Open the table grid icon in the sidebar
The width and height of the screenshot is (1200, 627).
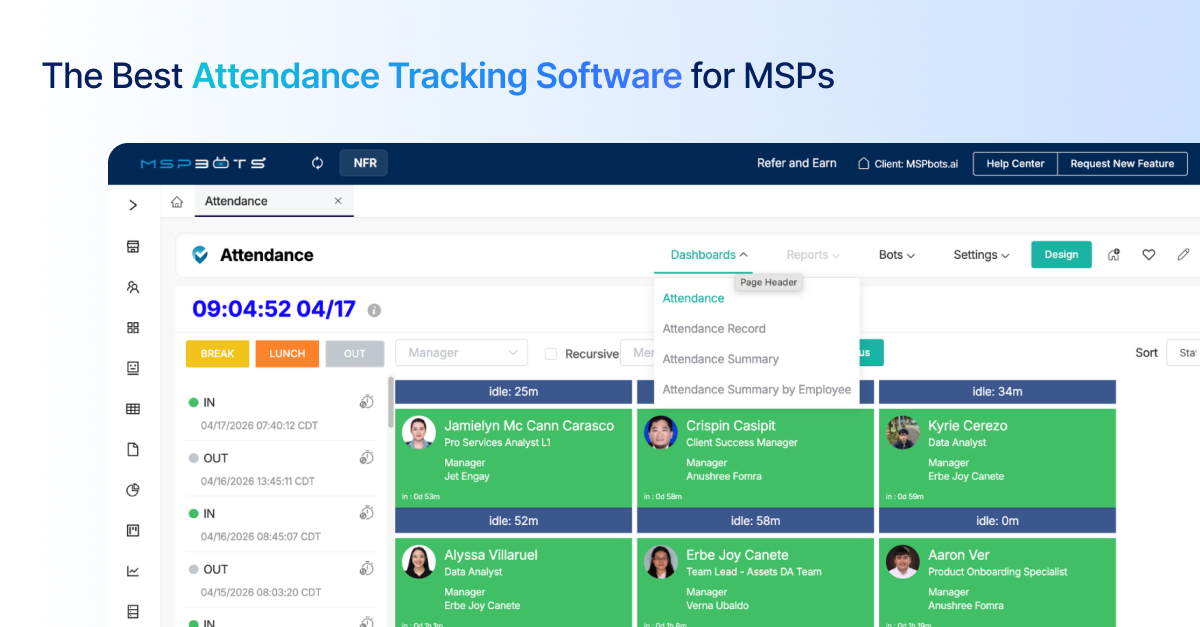pos(133,409)
